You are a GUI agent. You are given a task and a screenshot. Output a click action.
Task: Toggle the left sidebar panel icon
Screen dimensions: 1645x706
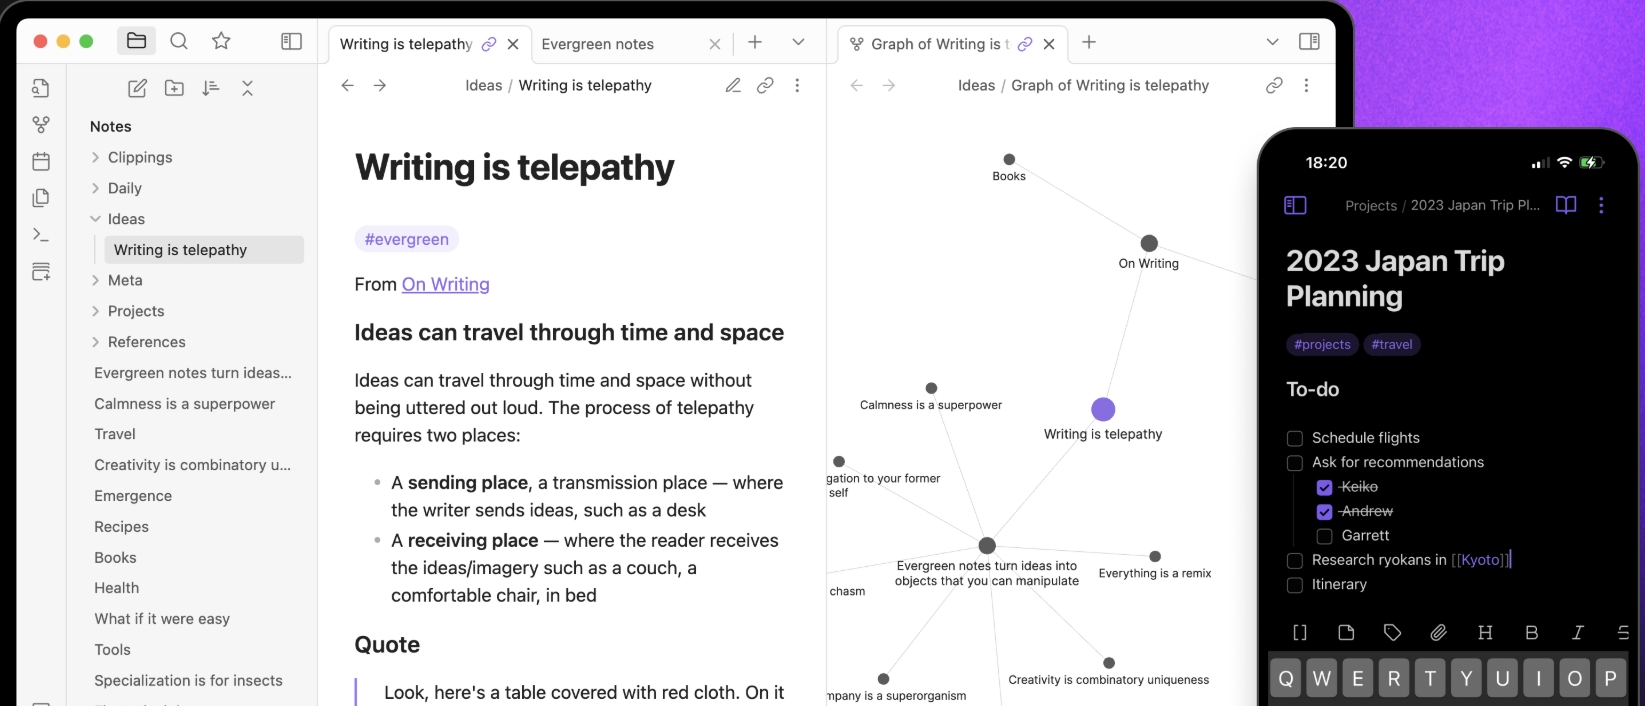(x=291, y=41)
